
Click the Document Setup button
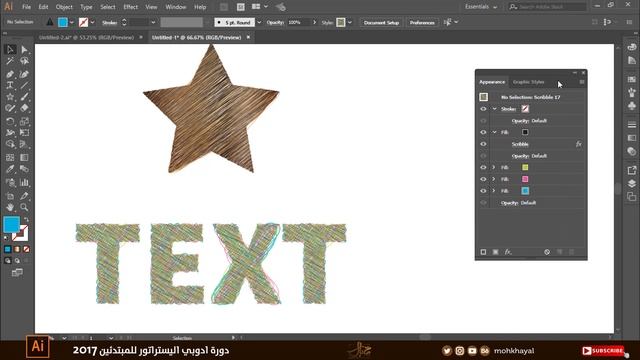(x=381, y=22)
